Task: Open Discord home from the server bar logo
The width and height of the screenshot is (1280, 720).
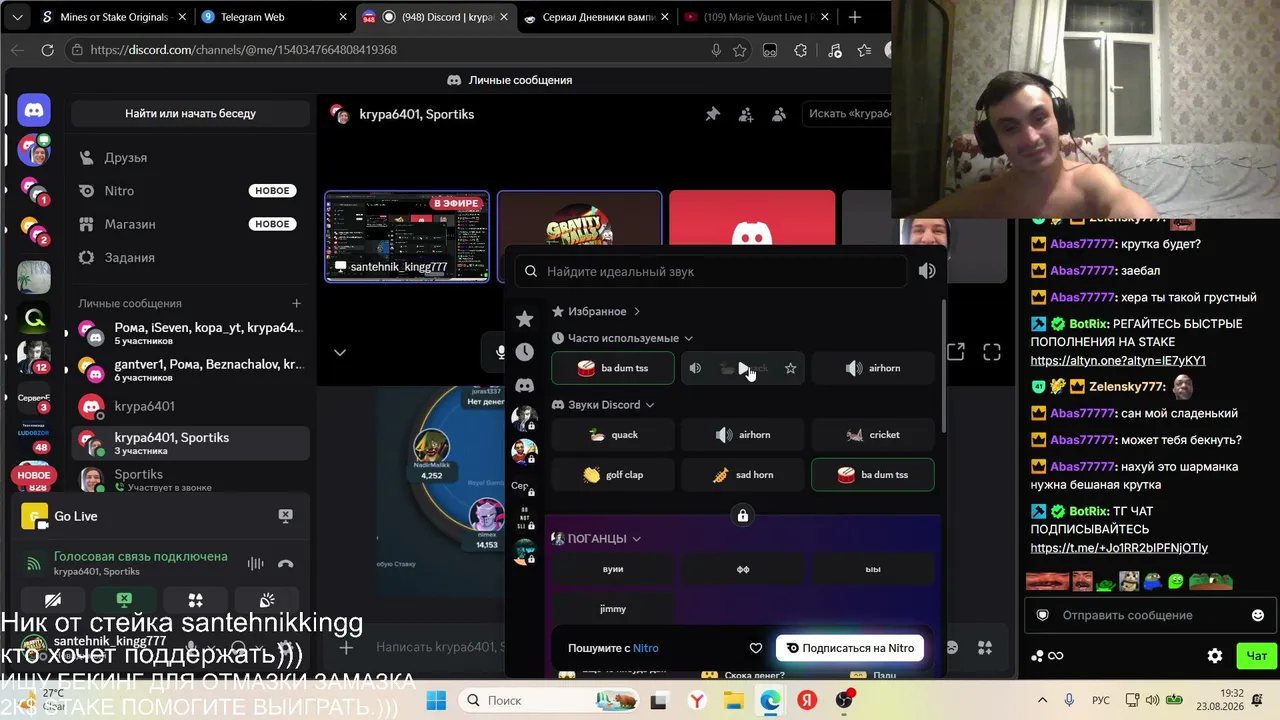Action: [33, 110]
